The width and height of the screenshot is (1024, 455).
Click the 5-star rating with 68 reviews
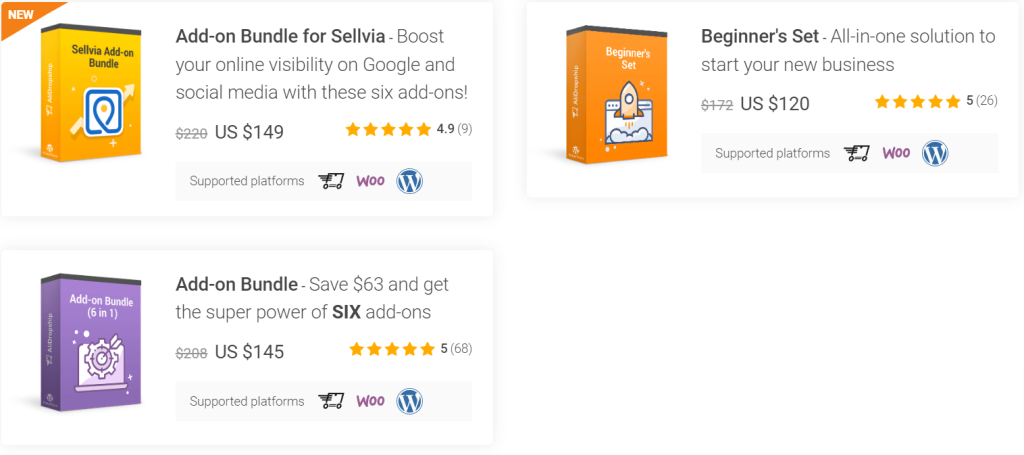pyautogui.click(x=410, y=349)
